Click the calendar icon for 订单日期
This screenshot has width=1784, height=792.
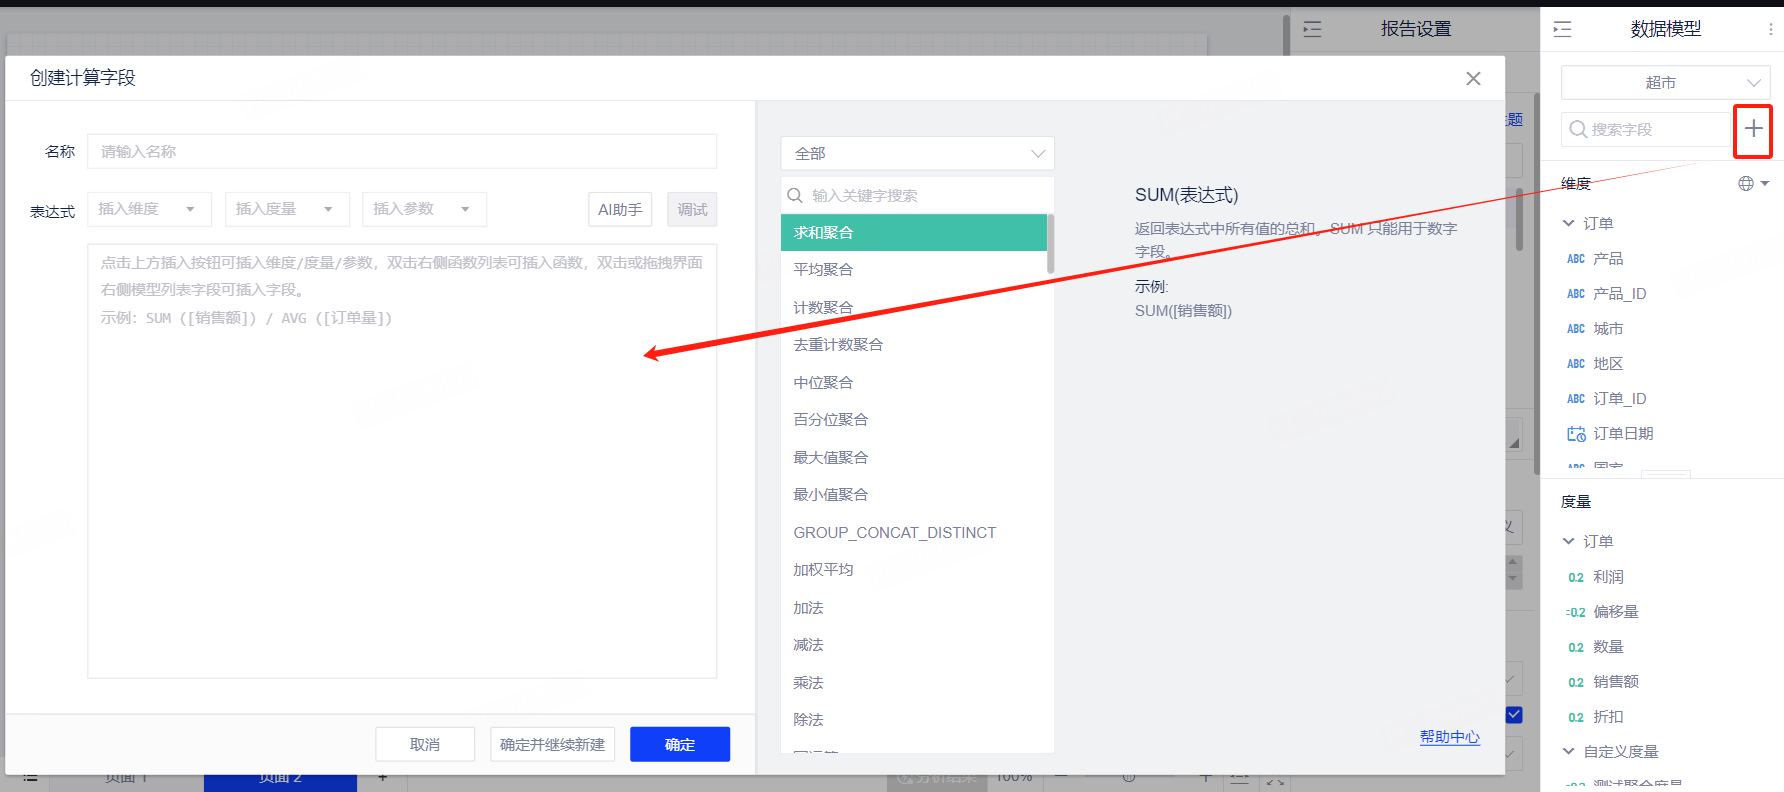1576,434
